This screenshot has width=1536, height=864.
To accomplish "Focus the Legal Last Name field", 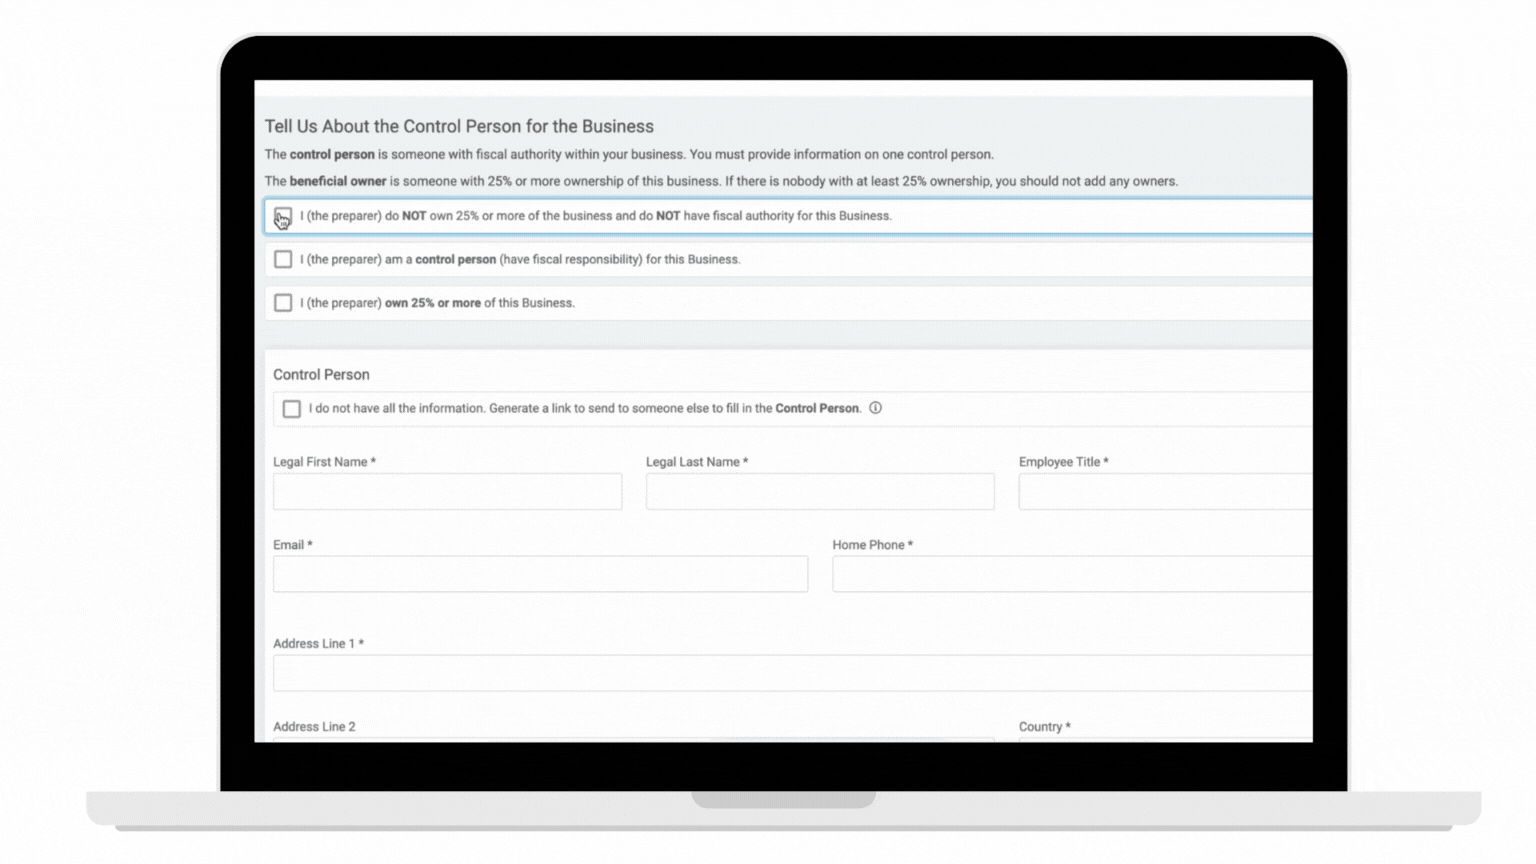I will [x=820, y=492].
